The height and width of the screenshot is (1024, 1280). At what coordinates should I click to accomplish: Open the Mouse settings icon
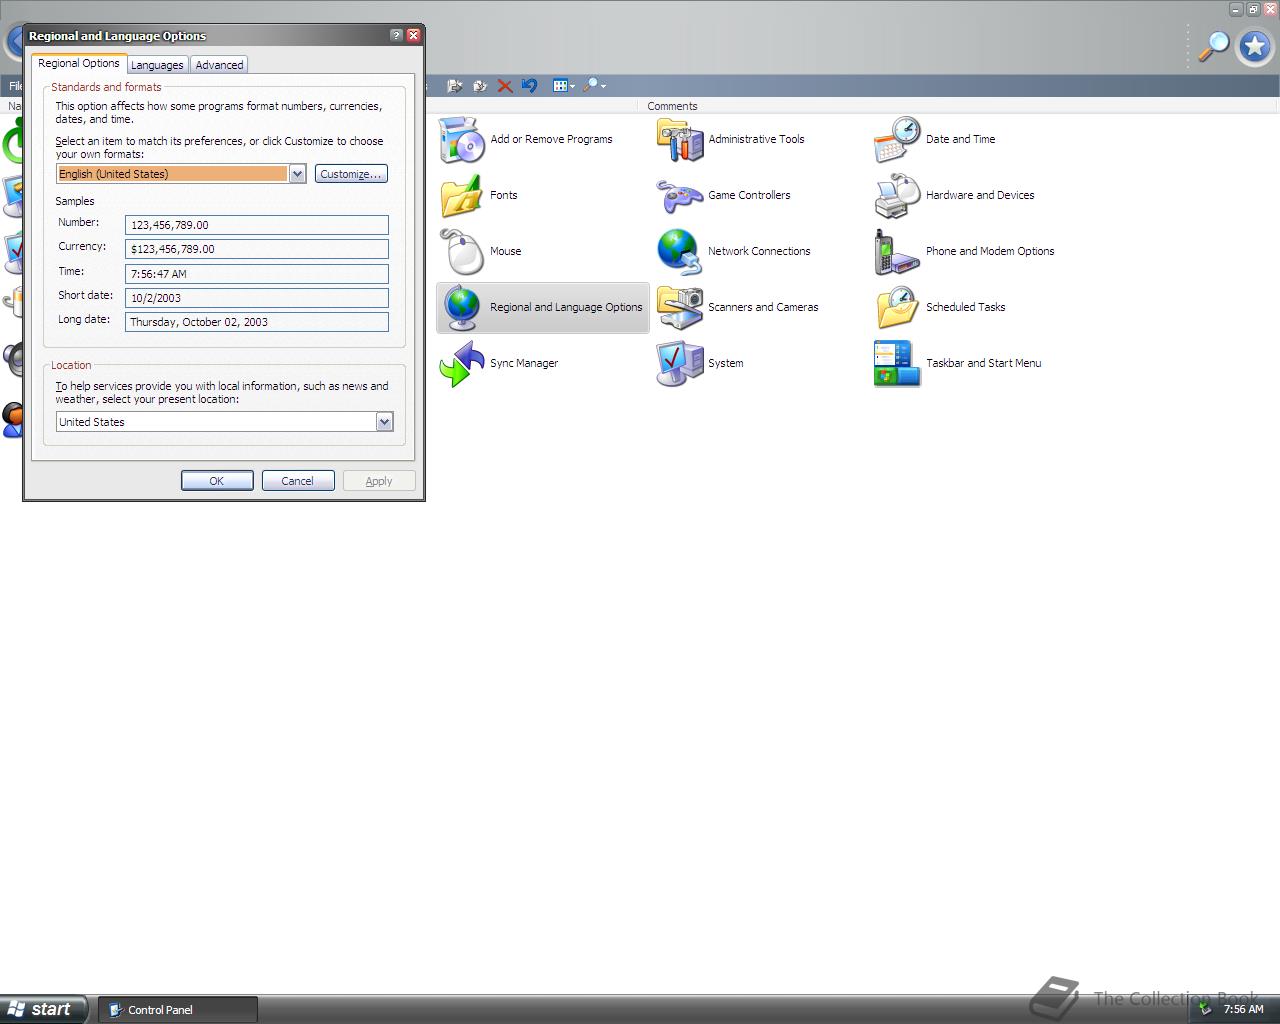click(x=462, y=252)
